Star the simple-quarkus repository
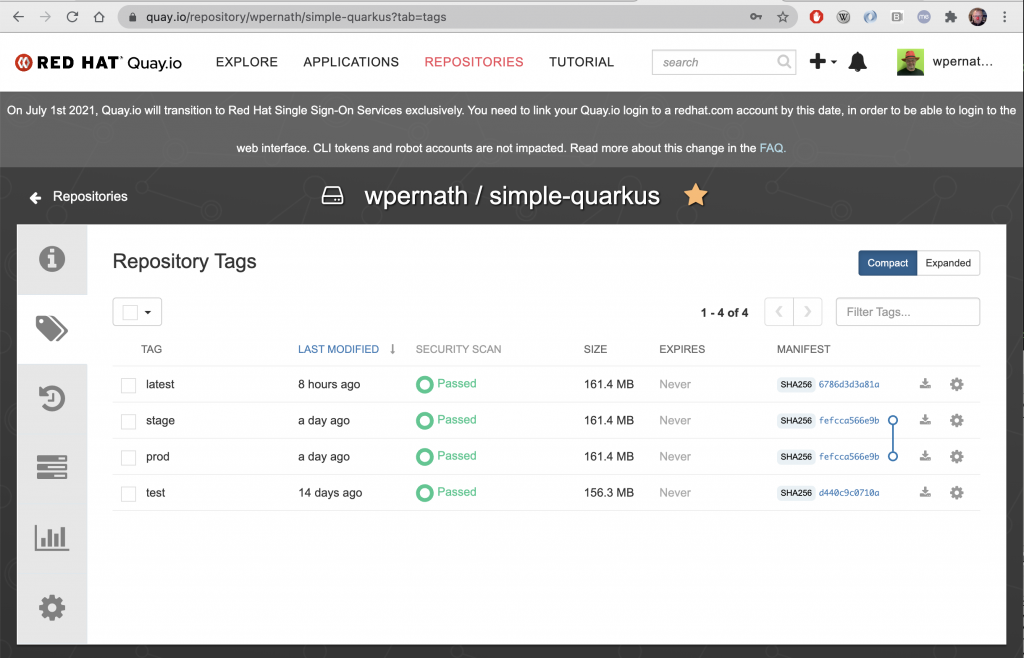The width and height of the screenshot is (1024, 658). pyautogui.click(x=695, y=196)
